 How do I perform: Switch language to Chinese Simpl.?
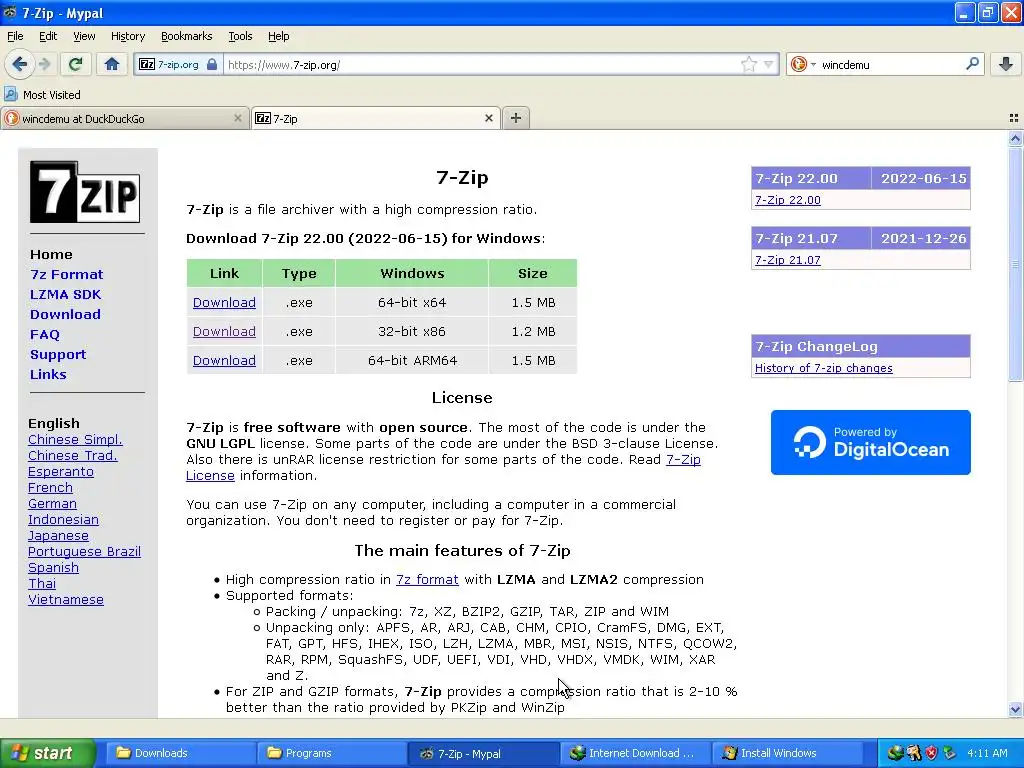[x=75, y=440]
